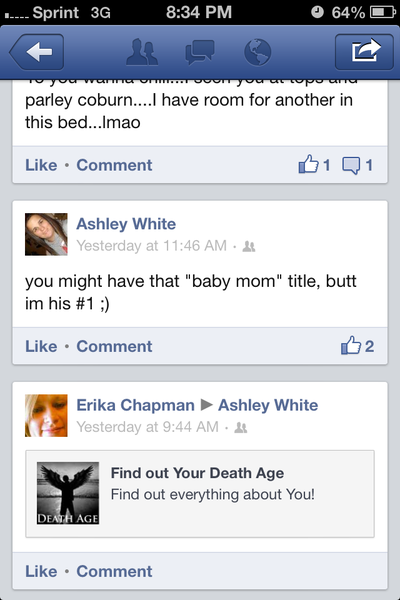The height and width of the screenshot is (600, 400).
Task: Open the messages chat bubbles icon
Action: 199,52
